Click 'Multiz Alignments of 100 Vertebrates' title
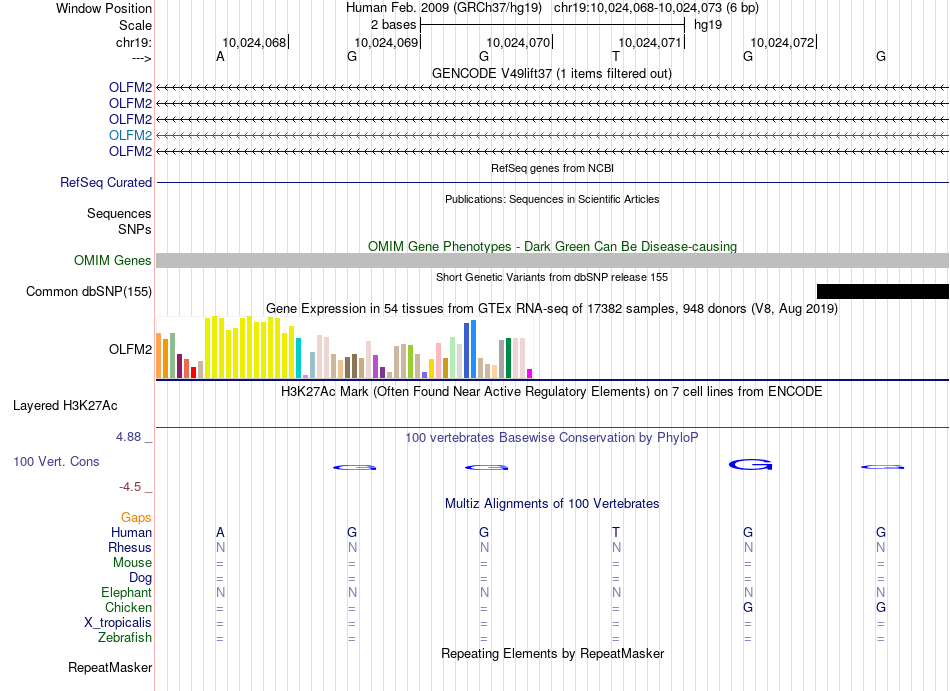 (552, 503)
